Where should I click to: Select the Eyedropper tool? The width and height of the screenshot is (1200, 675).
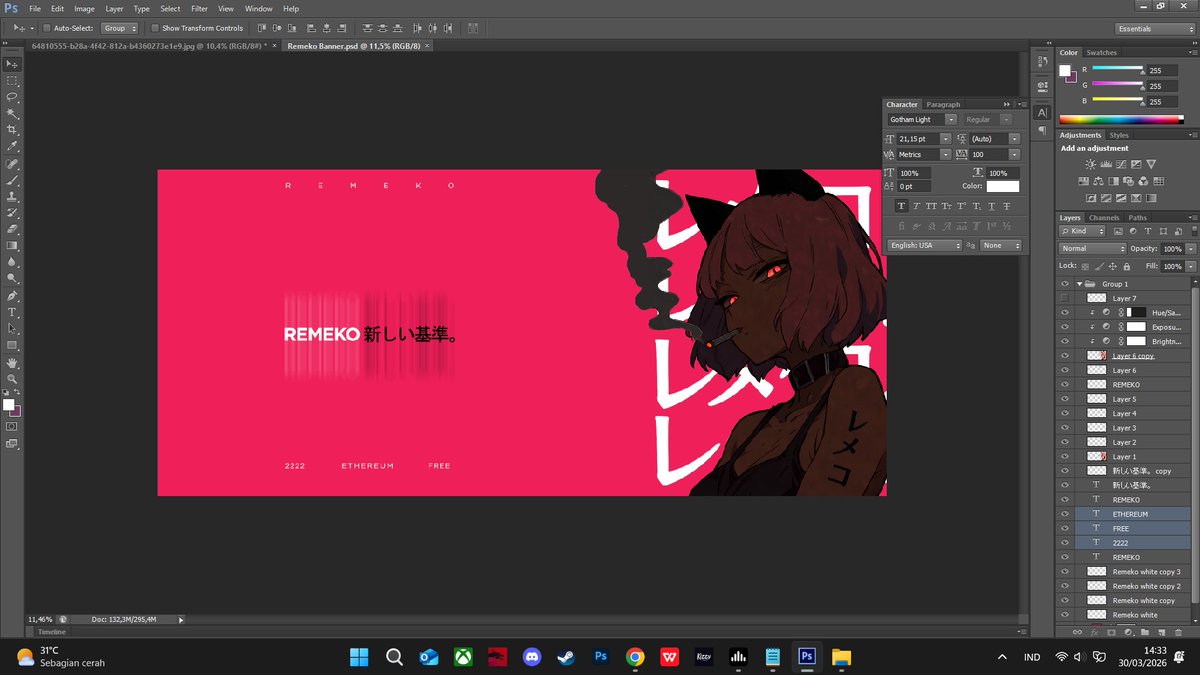pyautogui.click(x=12, y=146)
